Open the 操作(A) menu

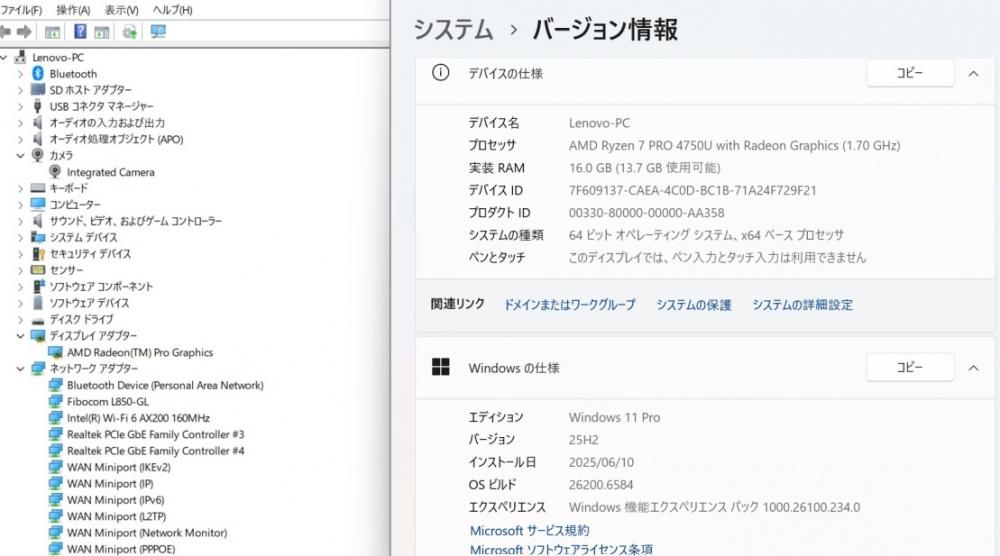[73, 10]
